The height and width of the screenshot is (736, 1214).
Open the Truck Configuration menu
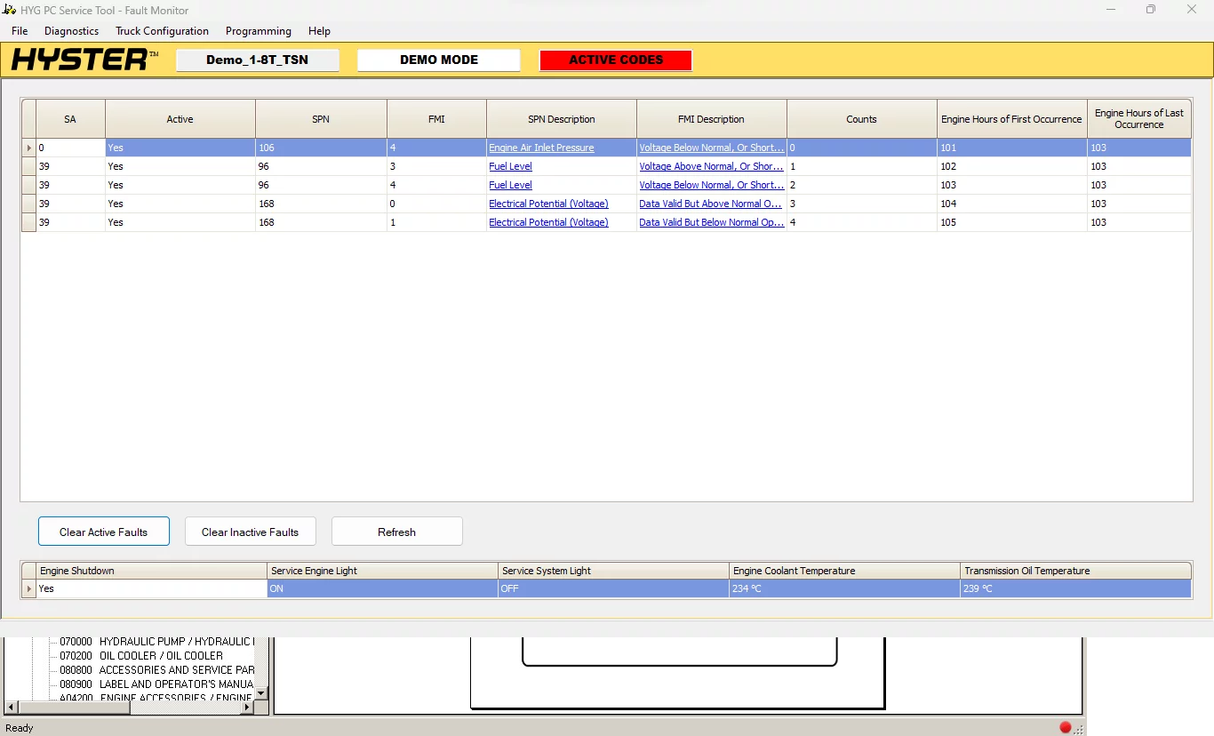(162, 31)
